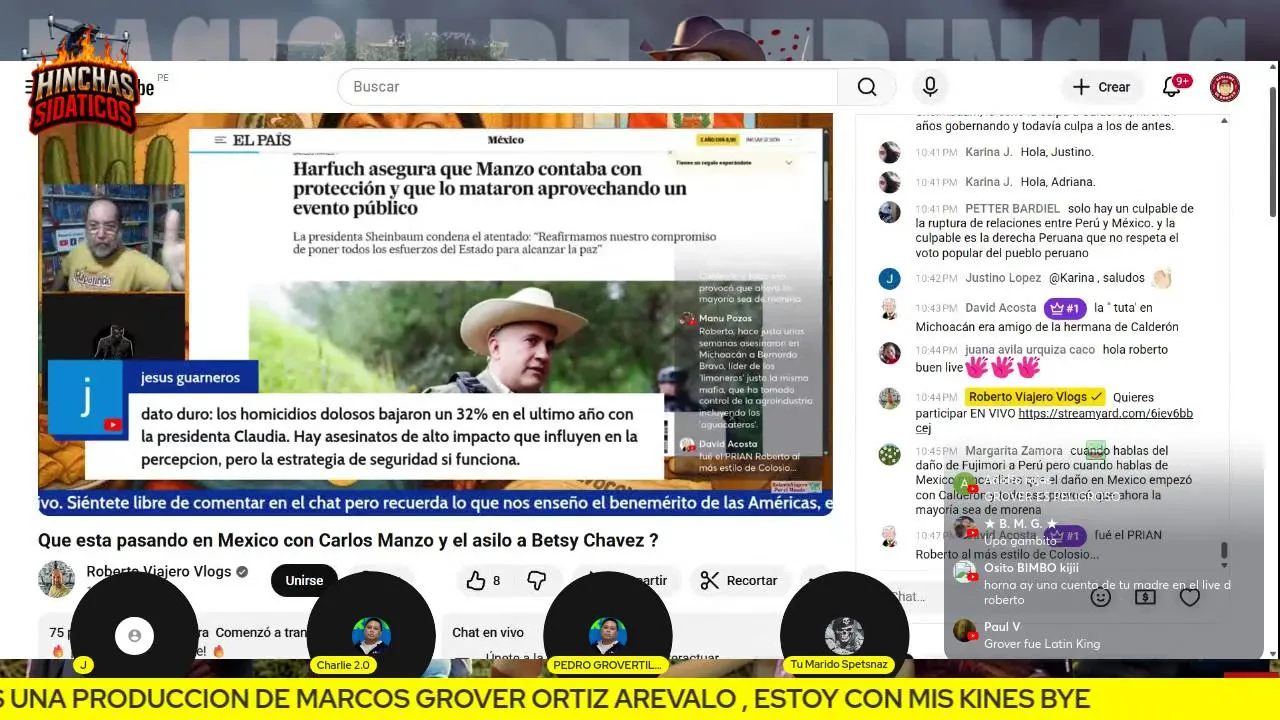The image size is (1280, 720).
Task: Click the Margarita Zamora username in chat
Action: pyautogui.click(x=1014, y=451)
